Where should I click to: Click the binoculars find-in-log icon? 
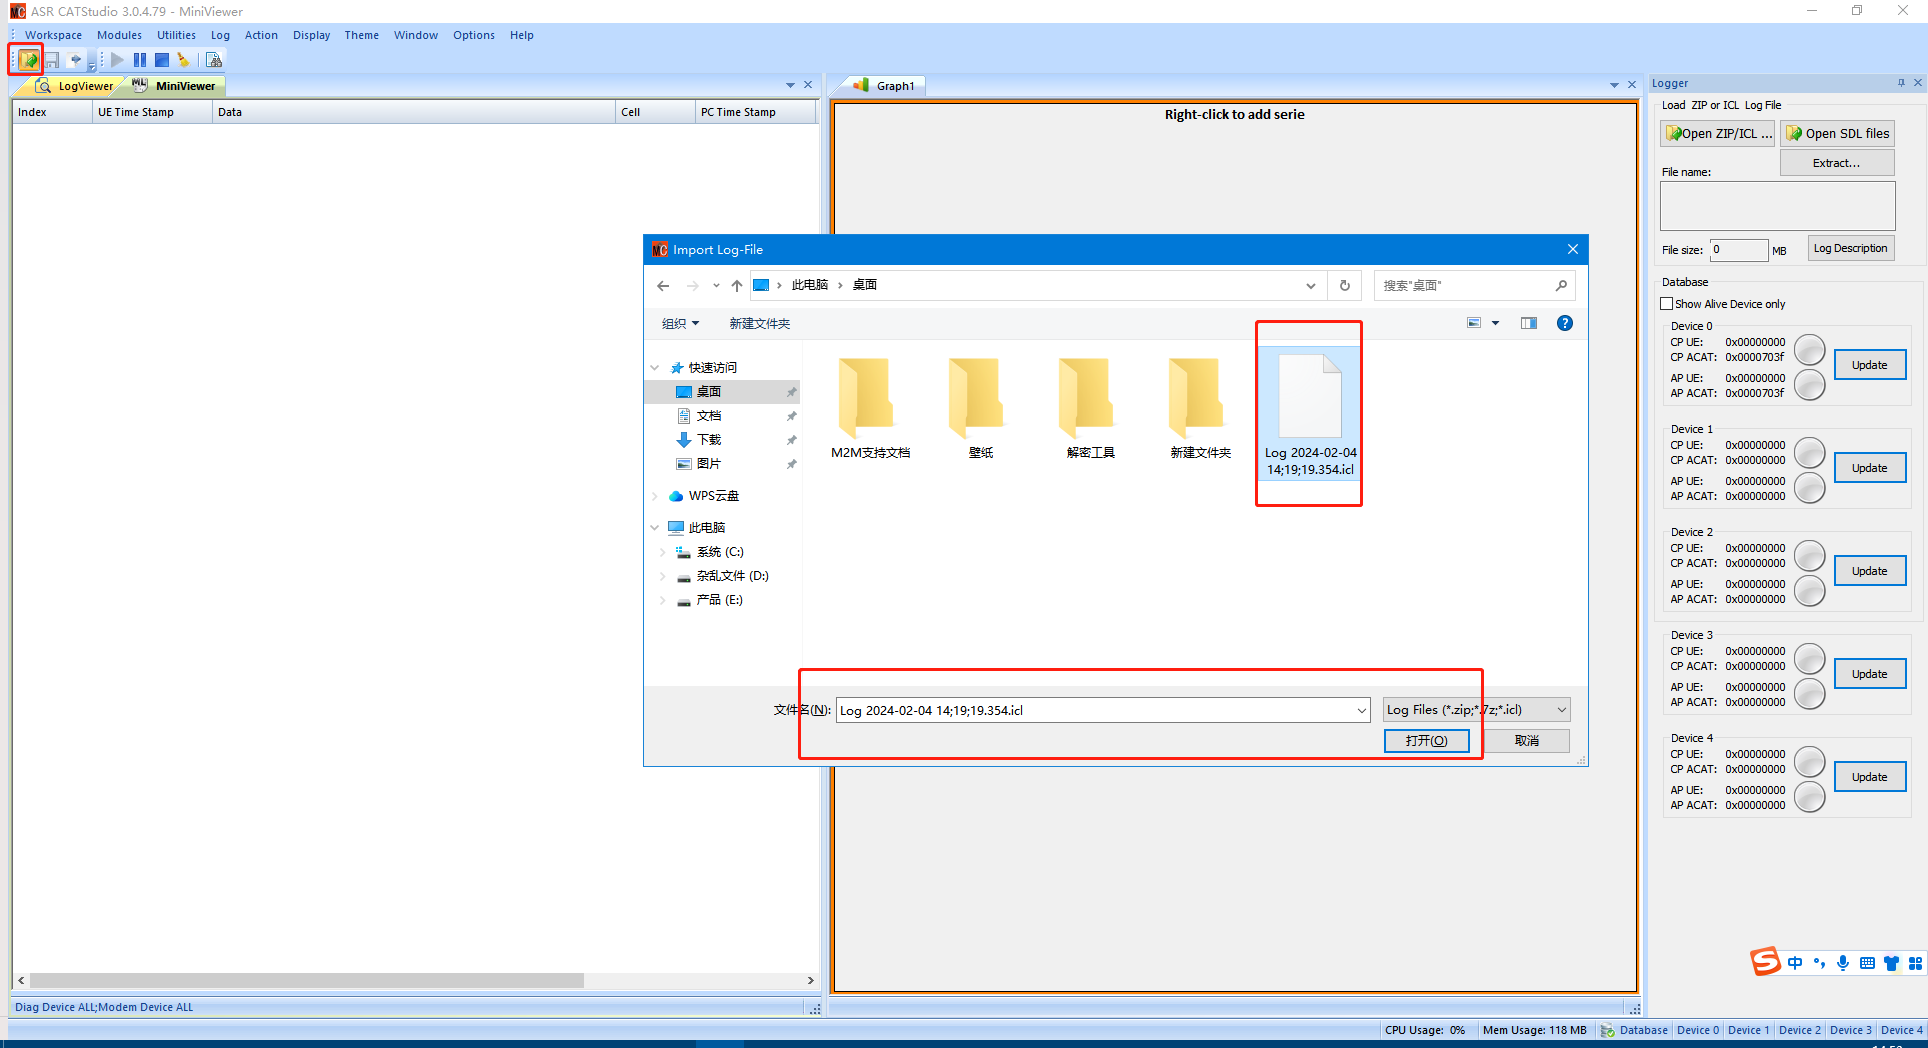point(213,60)
